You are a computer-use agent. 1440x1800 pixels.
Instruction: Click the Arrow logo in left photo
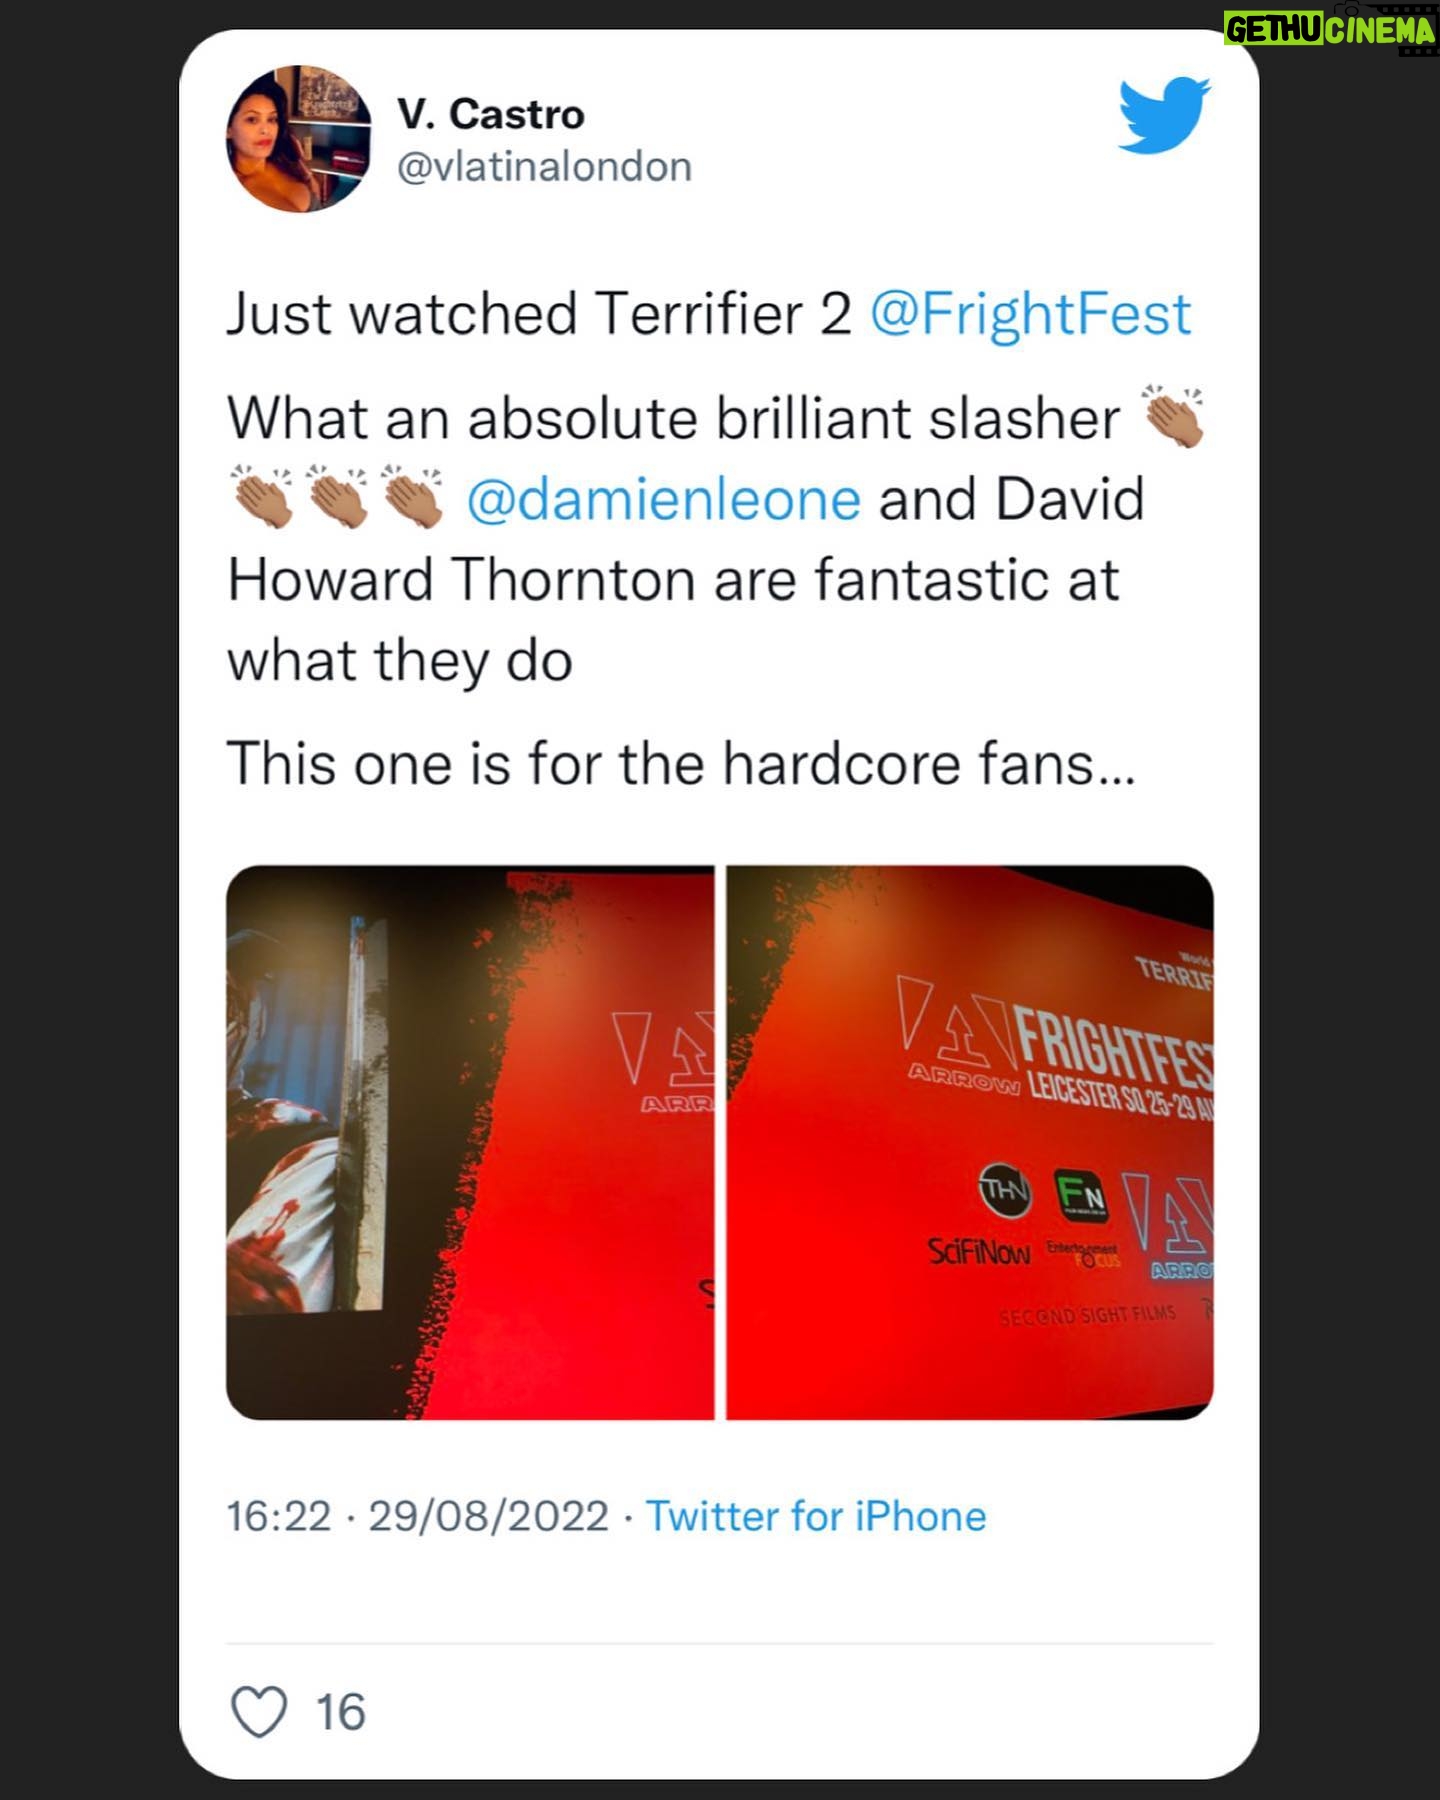(663, 1062)
